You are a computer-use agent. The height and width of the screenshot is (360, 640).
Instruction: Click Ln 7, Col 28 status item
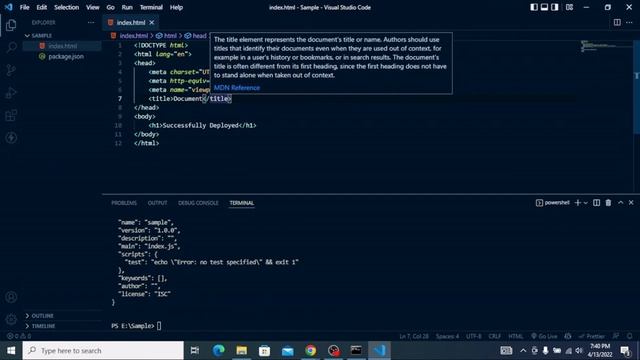point(414,336)
